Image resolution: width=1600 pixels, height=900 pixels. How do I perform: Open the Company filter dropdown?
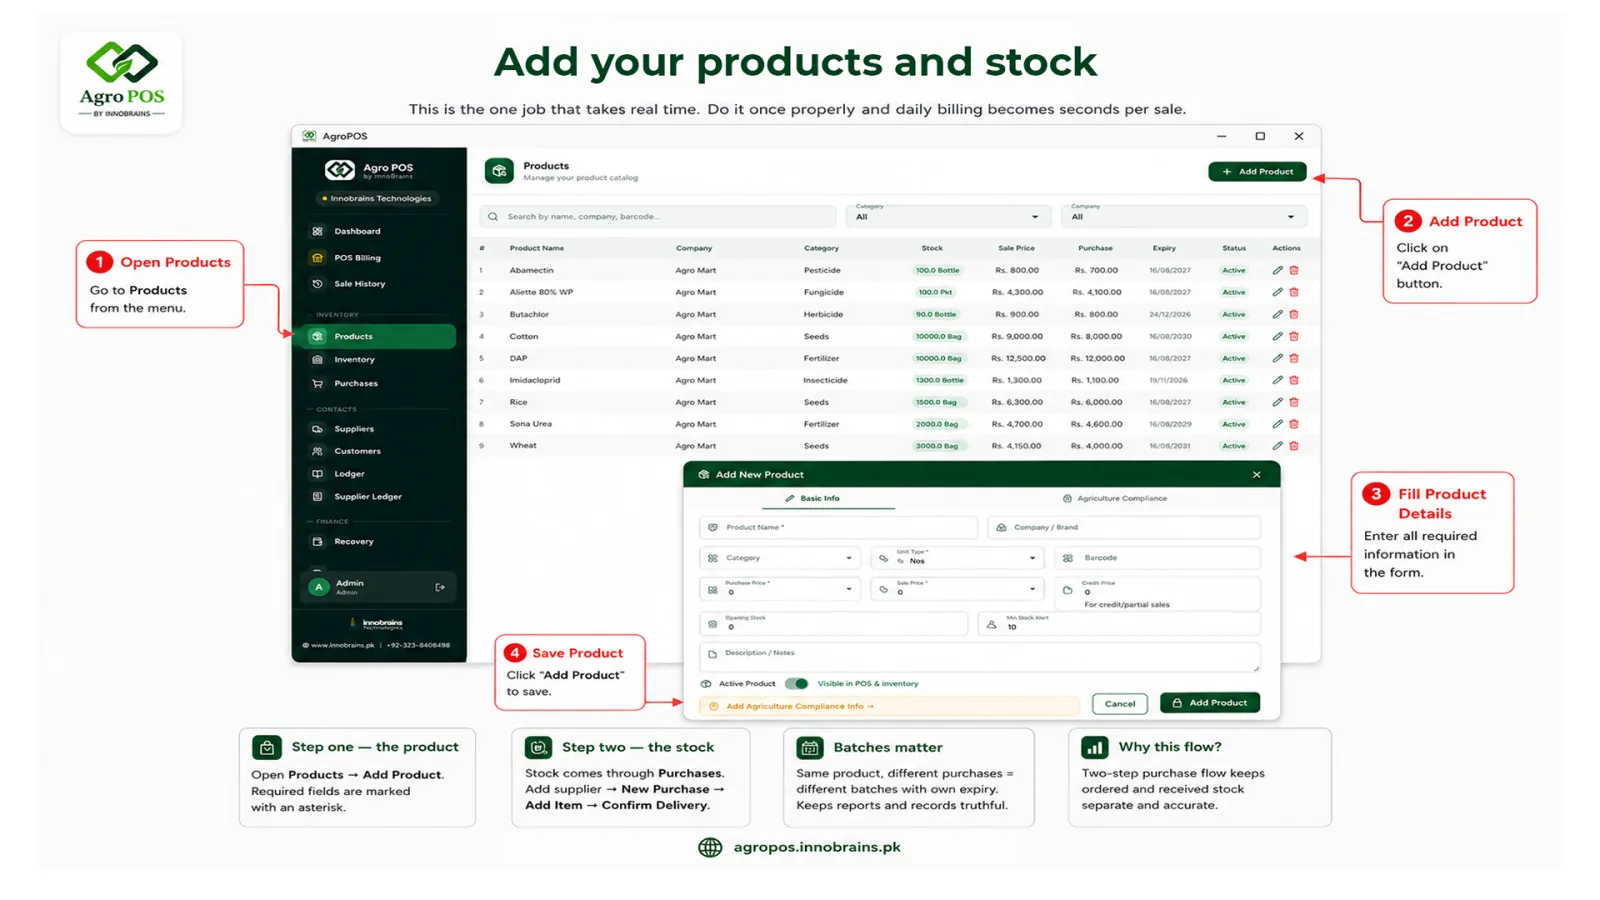[x=1183, y=216]
